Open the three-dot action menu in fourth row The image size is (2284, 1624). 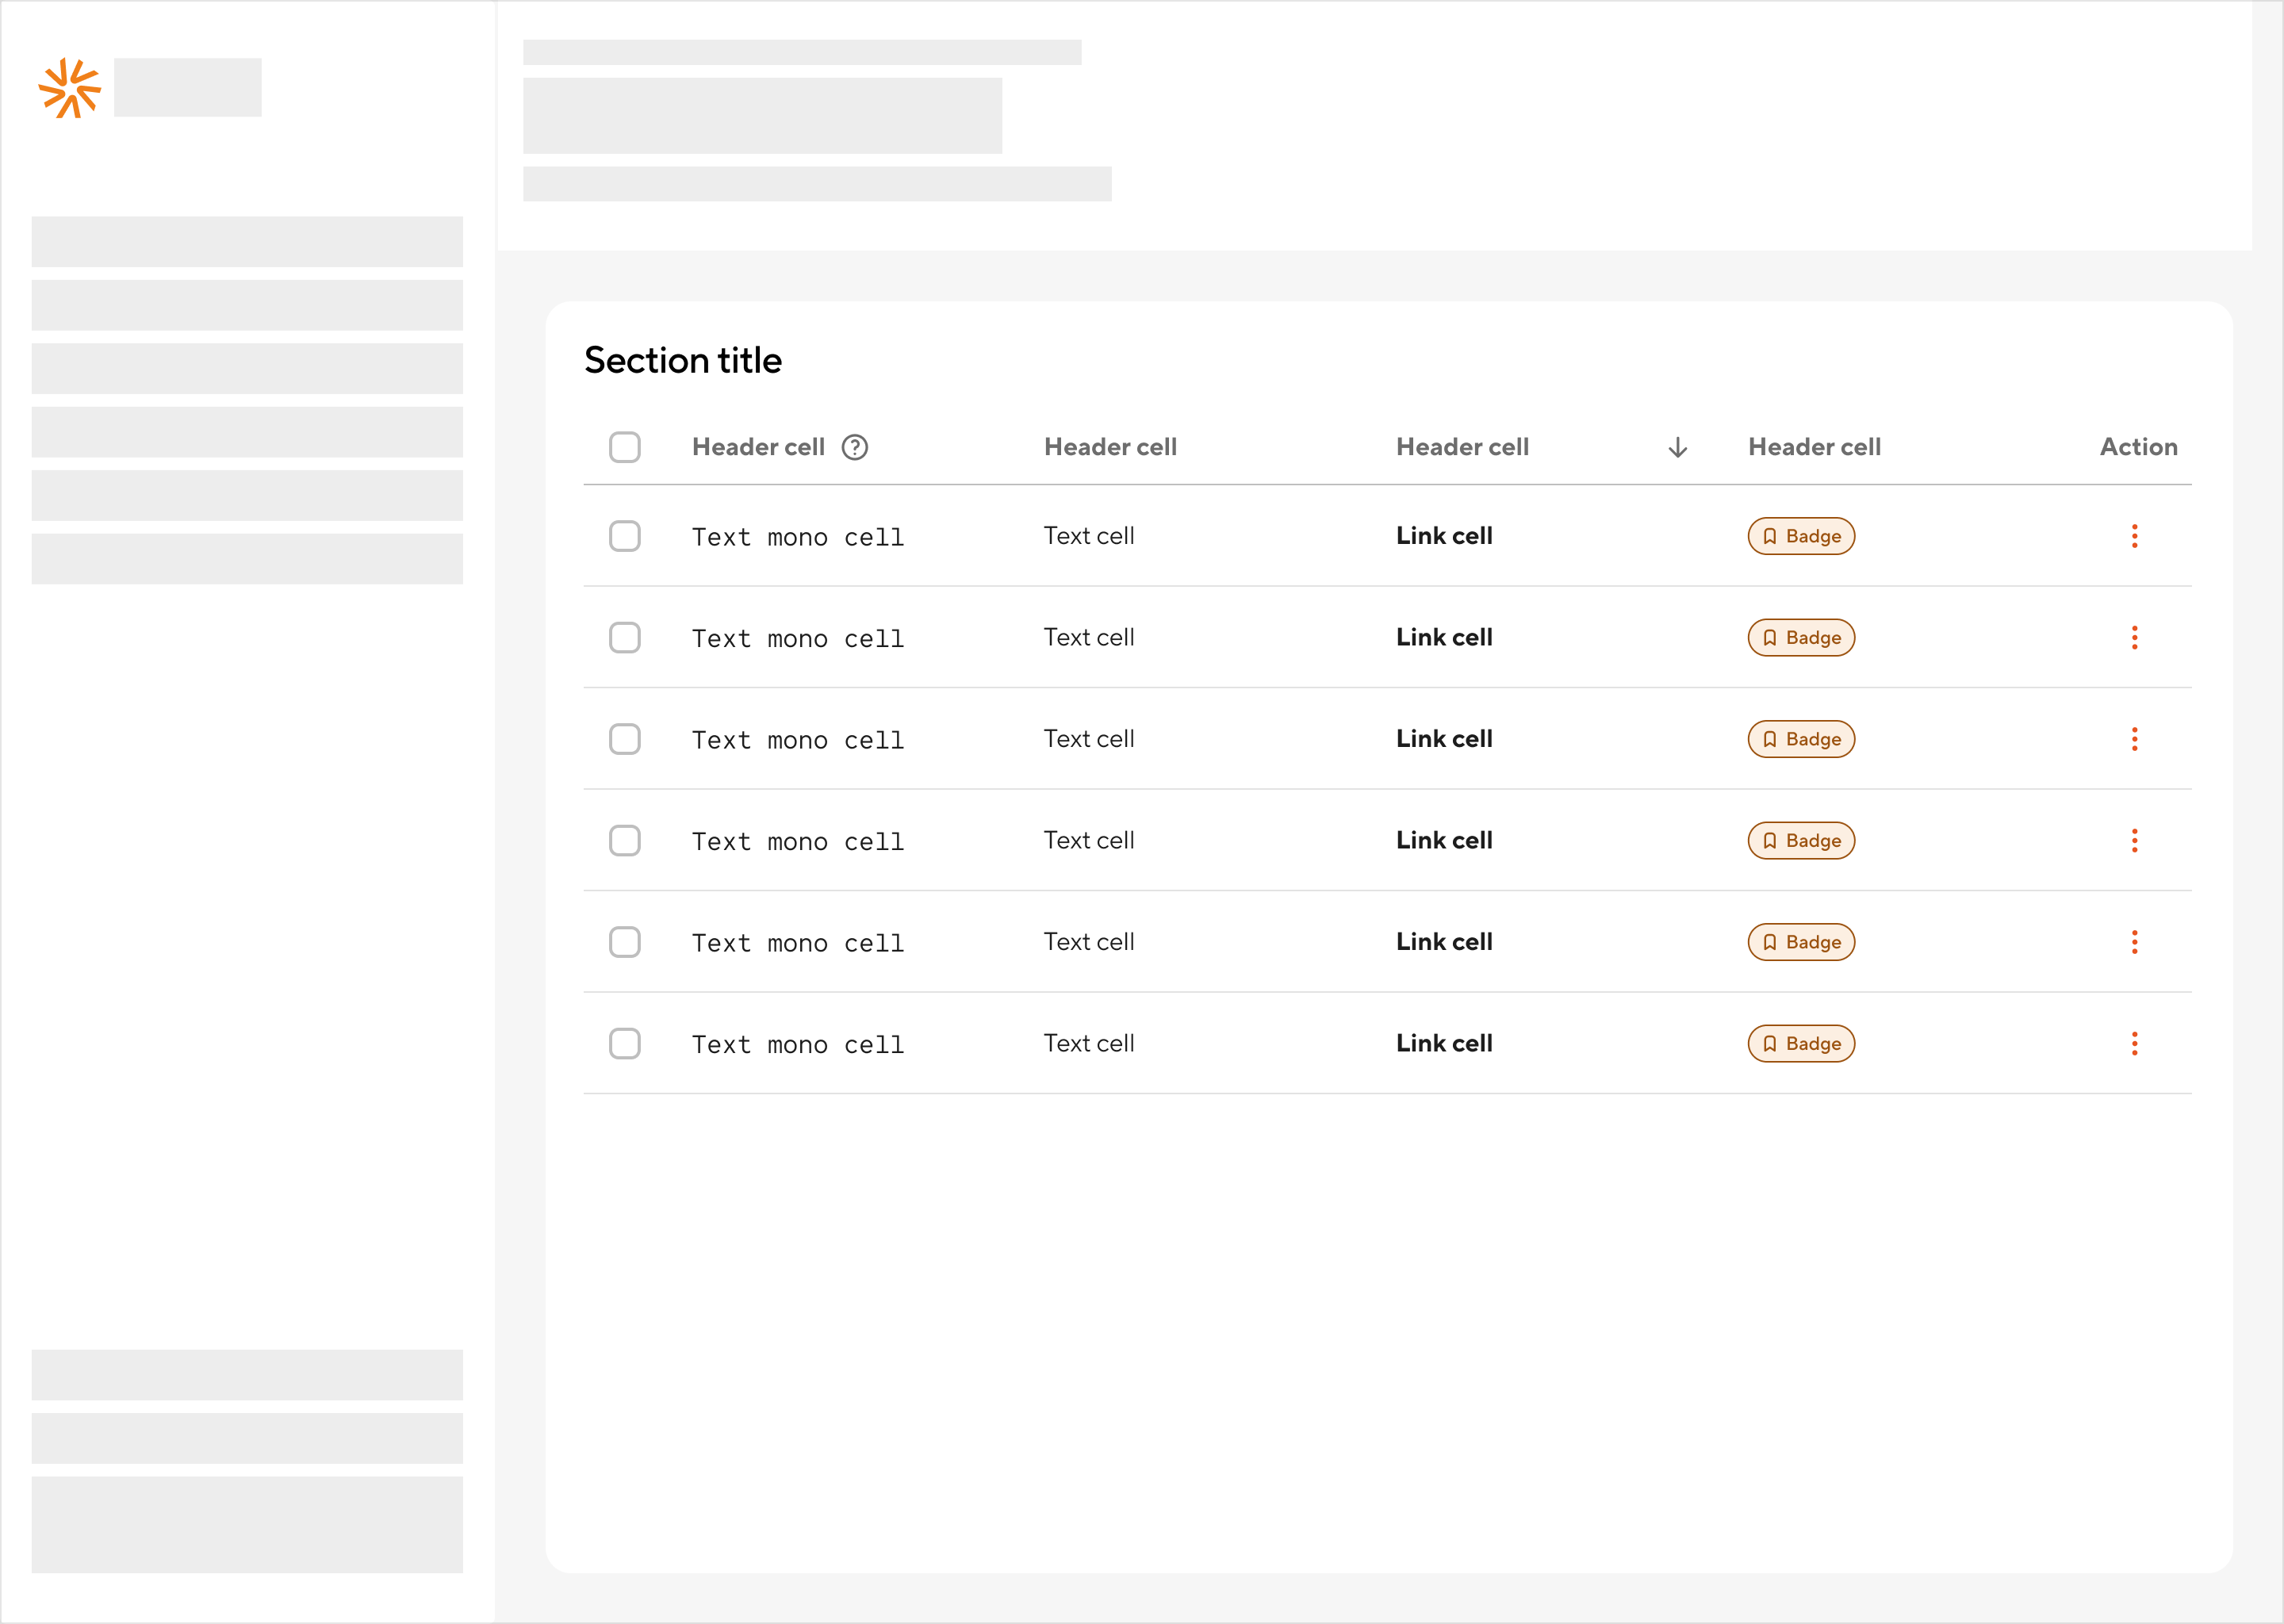[x=2135, y=841]
